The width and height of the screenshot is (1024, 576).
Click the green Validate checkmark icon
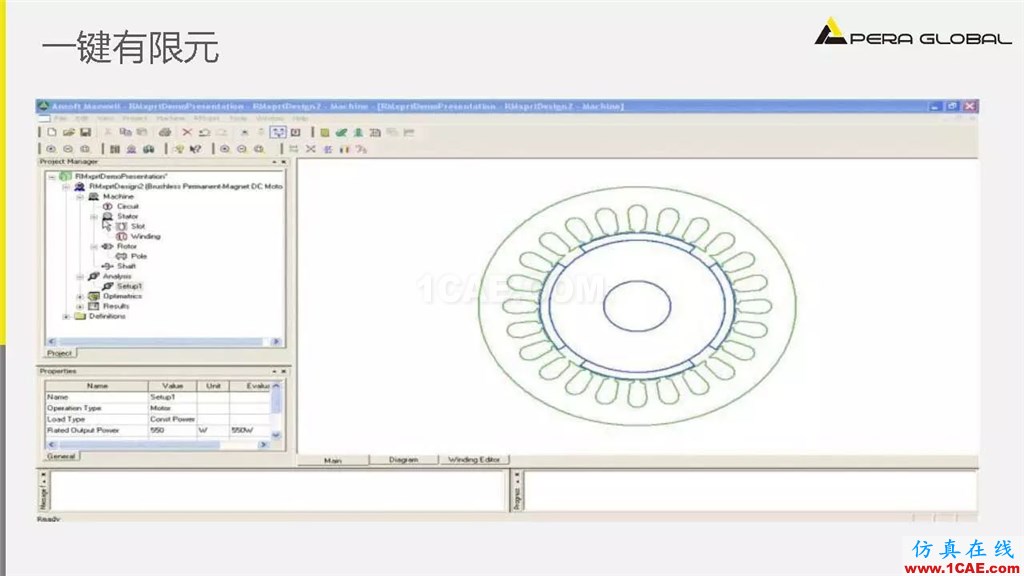342,133
